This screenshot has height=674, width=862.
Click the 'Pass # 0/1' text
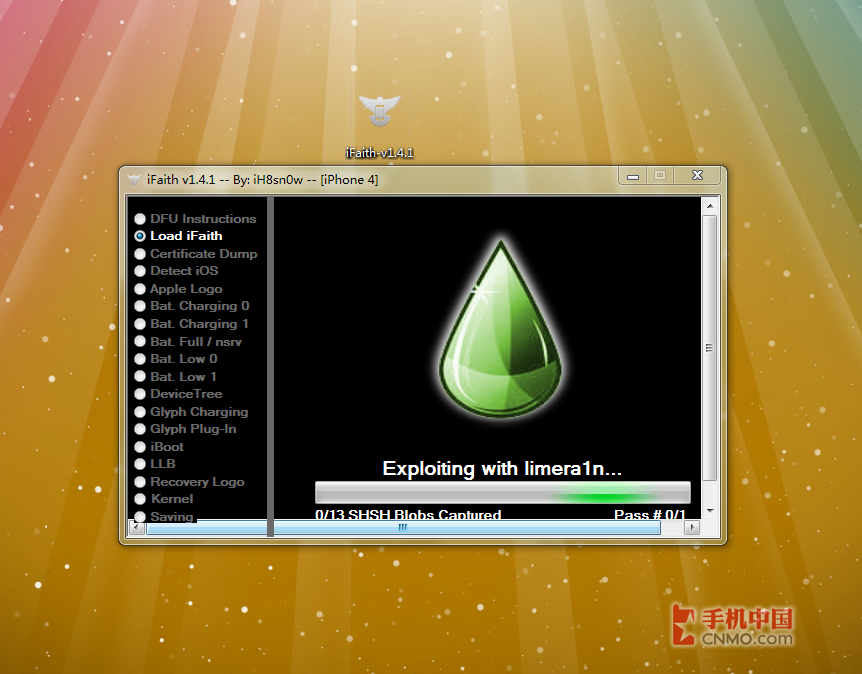pos(650,515)
